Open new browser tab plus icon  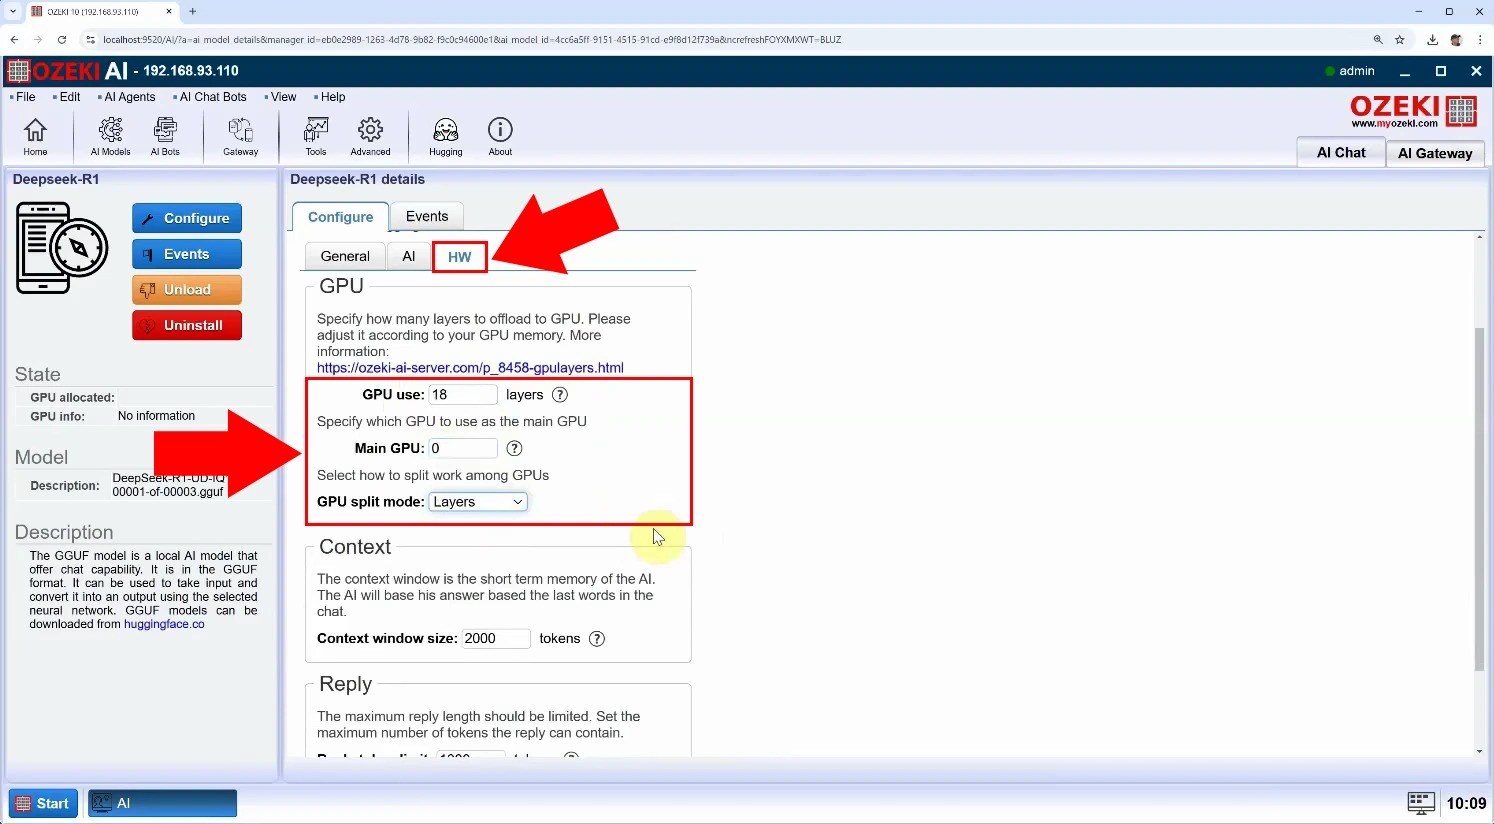point(192,12)
